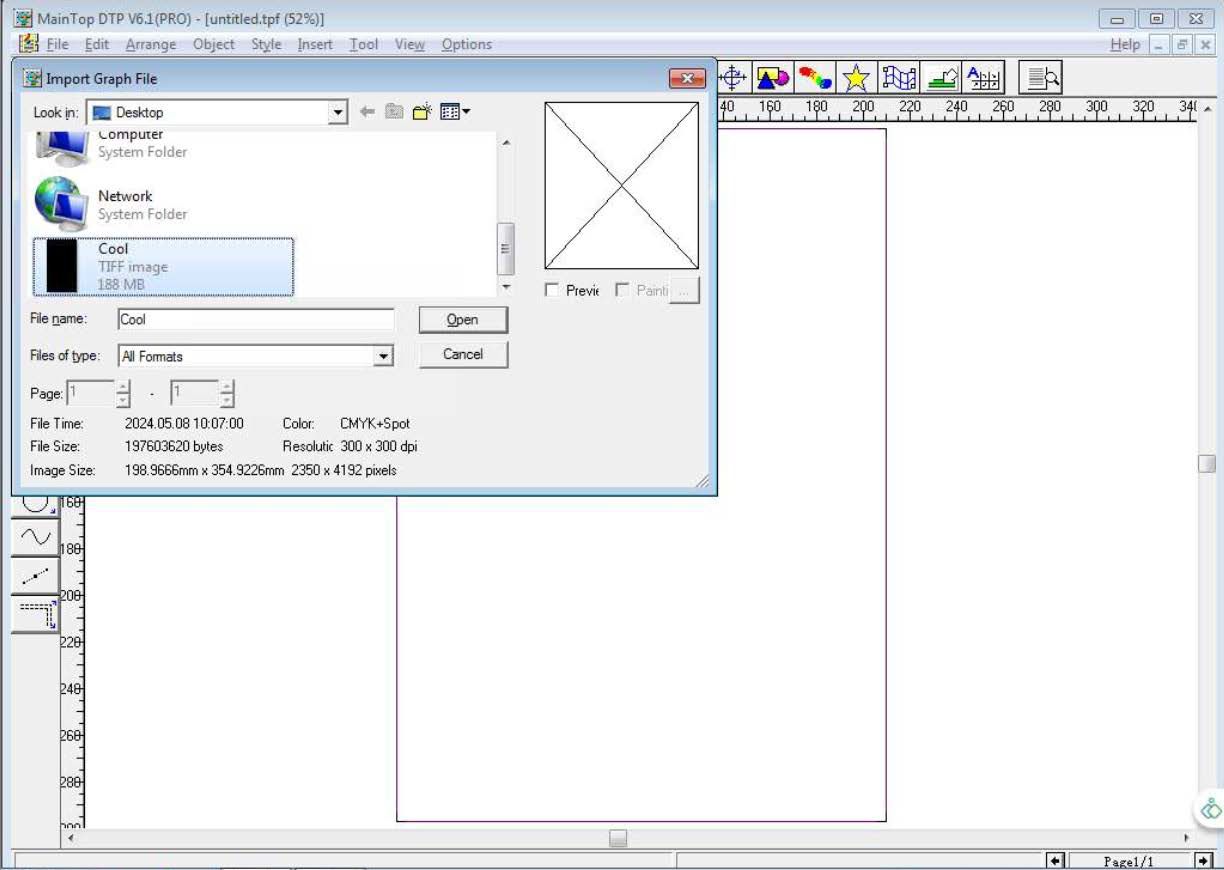Image resolution: width=1224 pixels, height=870 pixels.
Task: Click the rainbow color blend icon
Action: [x=815, y=78]
